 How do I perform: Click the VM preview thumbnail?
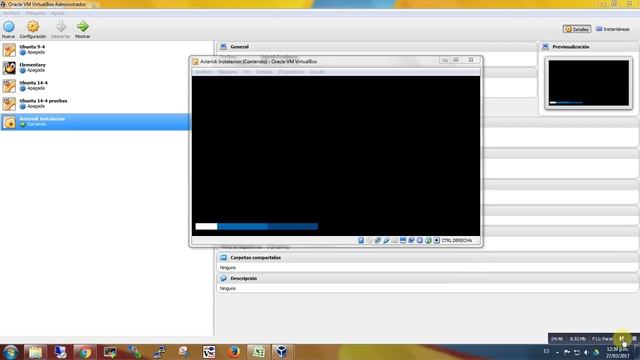tap(589, 83)
